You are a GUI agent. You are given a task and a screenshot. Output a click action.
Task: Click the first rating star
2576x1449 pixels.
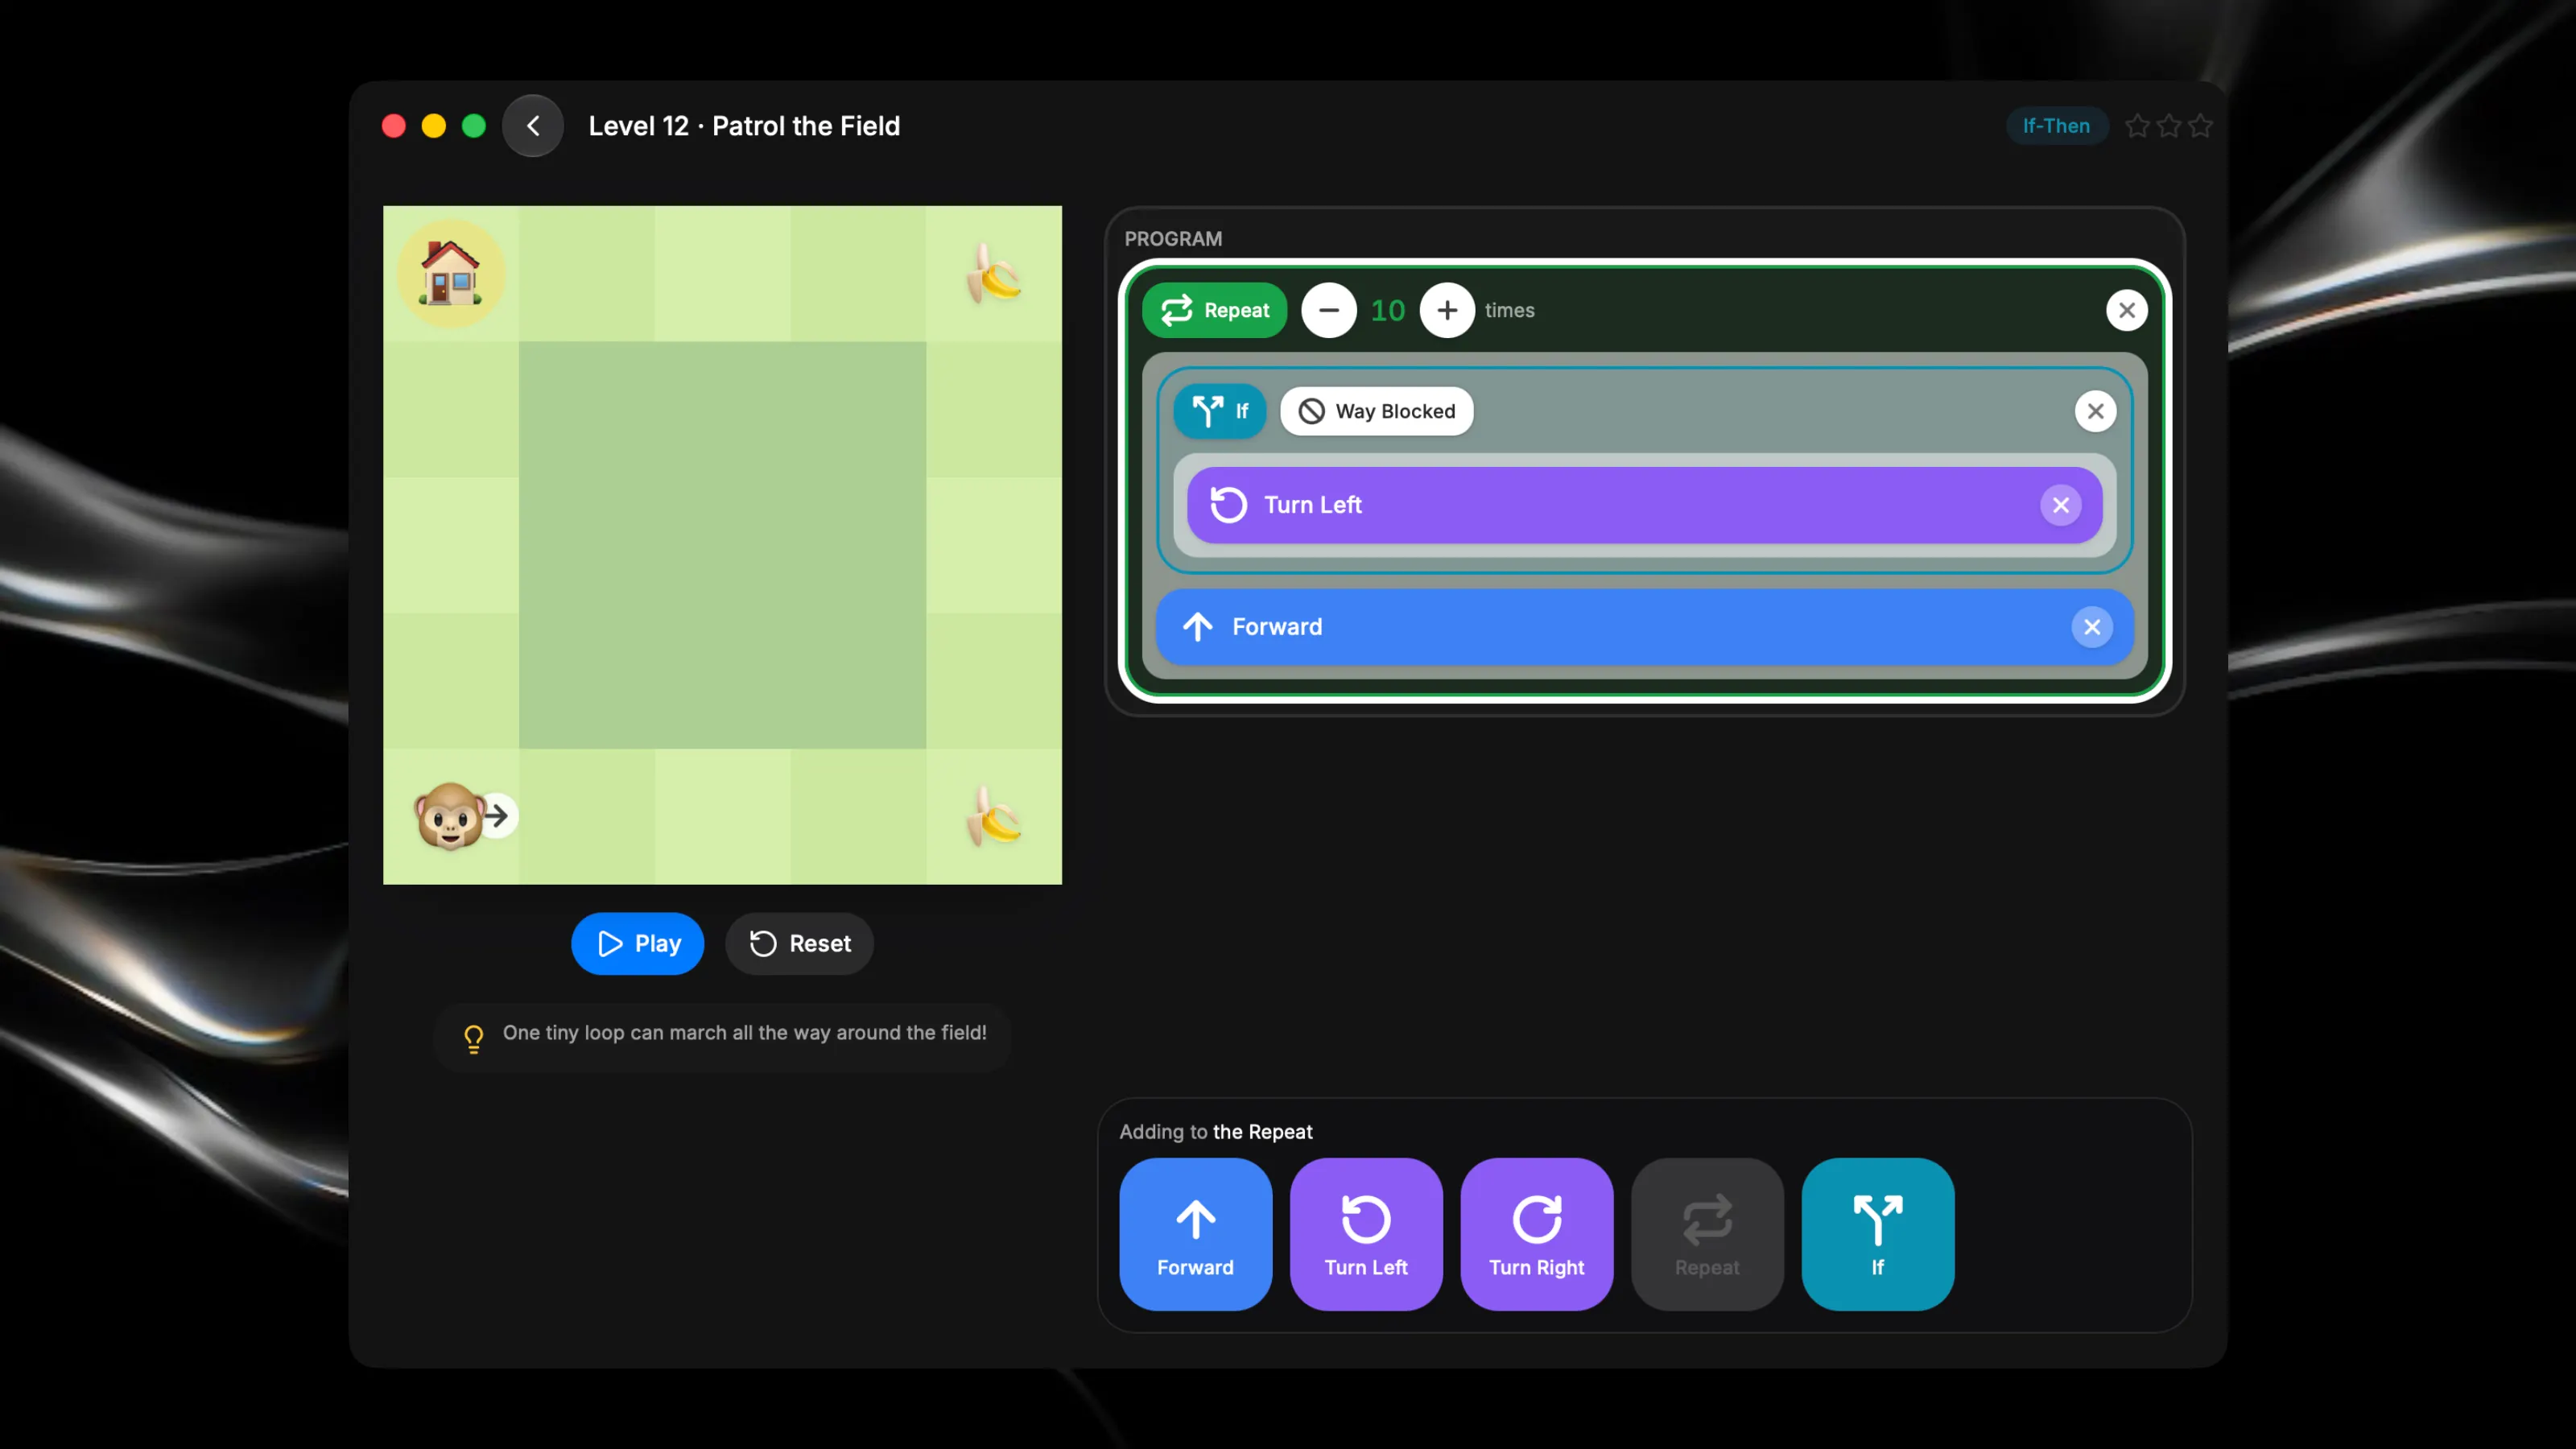[2137, 126]
